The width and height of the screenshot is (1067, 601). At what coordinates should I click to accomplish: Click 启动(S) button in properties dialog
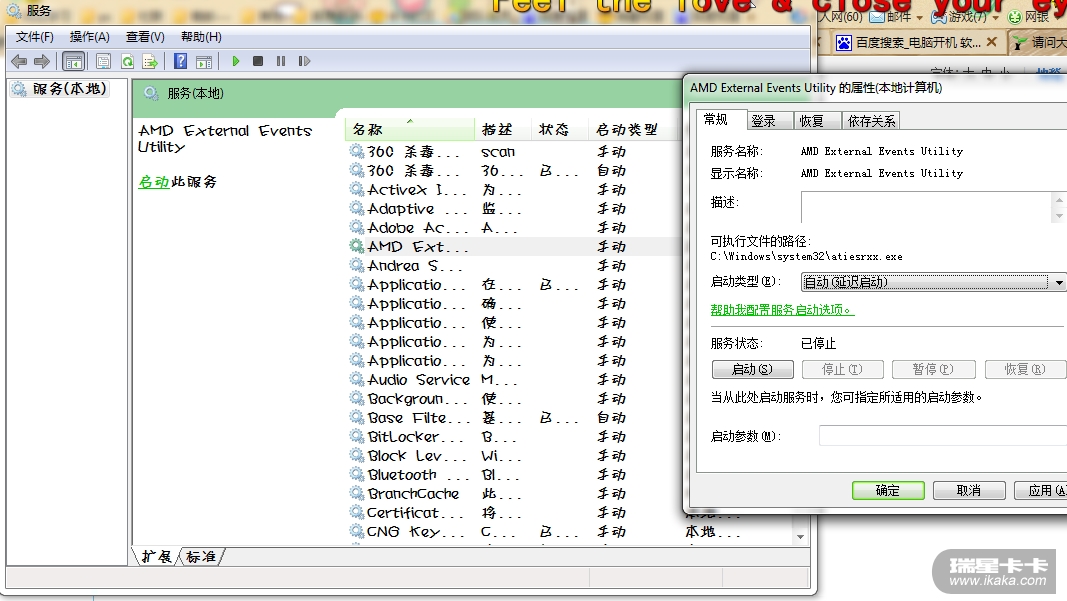click(752, 369)
